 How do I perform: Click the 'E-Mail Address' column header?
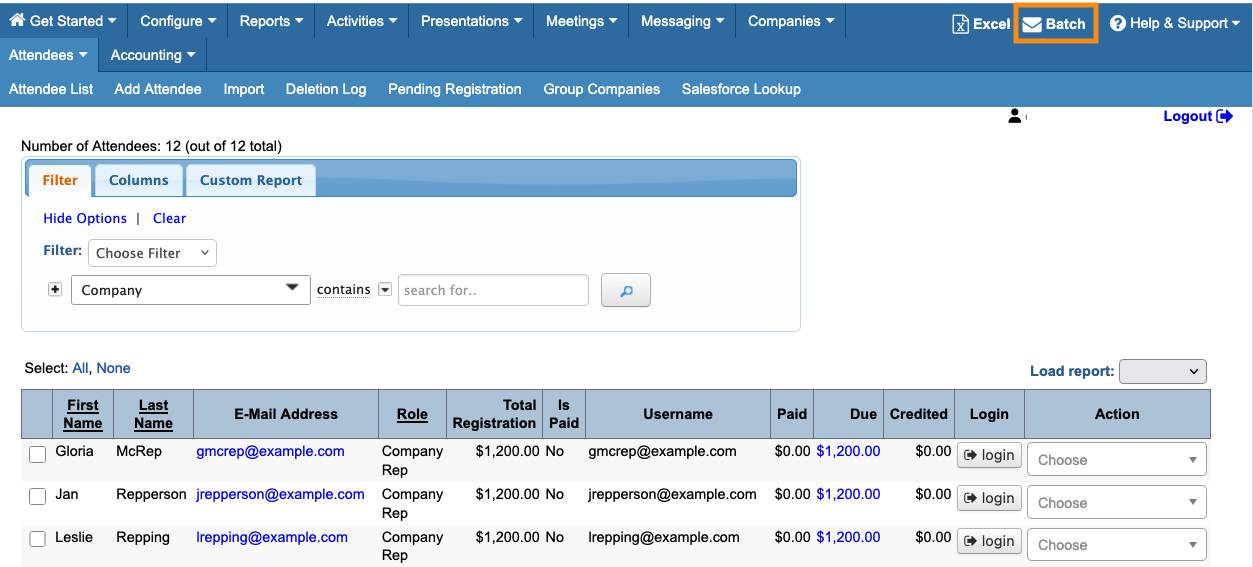(x=286, y=414)
